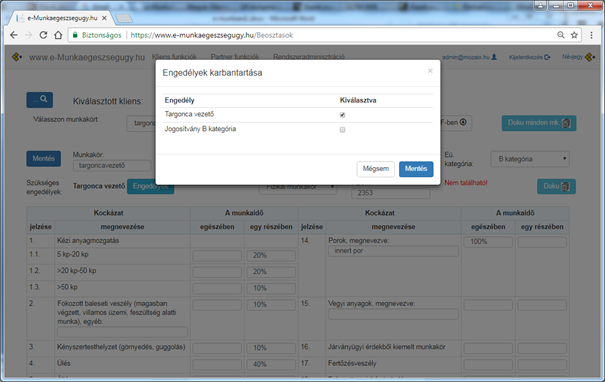The image size is (605, 382).
Task: View the Biztonságos site security info
Action: pos(97,35)
